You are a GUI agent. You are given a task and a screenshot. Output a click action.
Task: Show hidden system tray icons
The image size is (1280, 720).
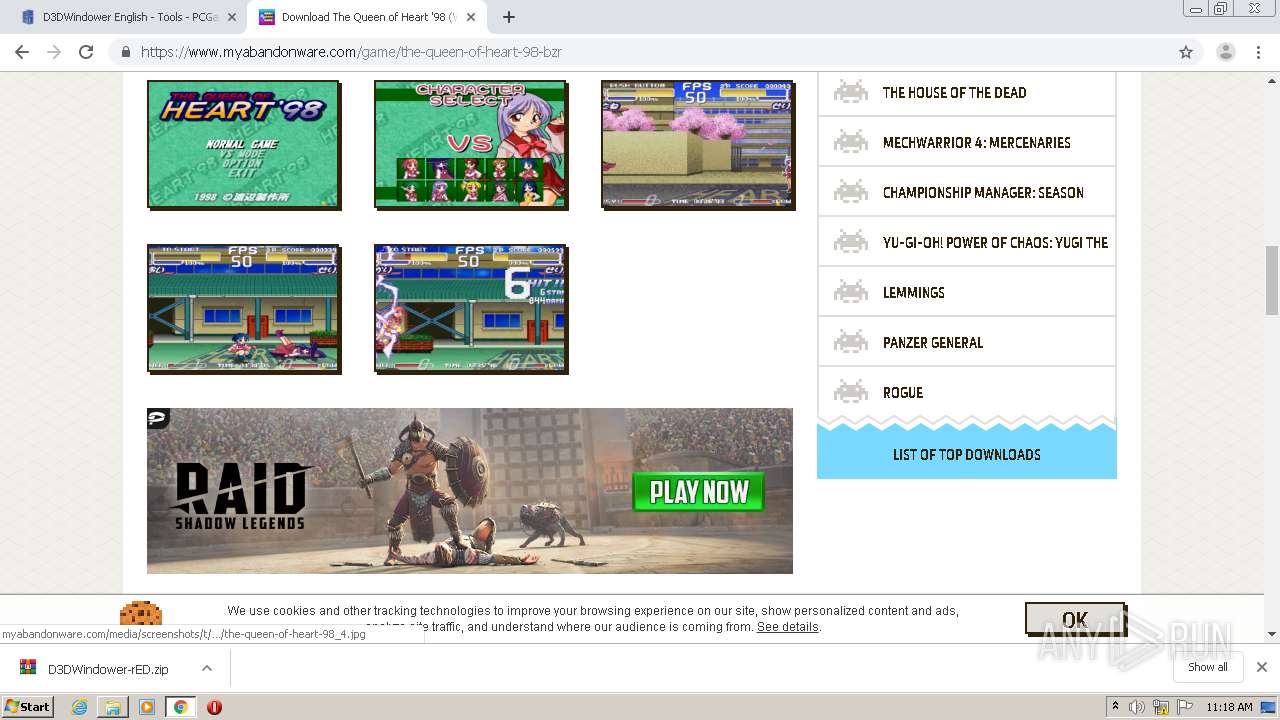[1115, 707]
